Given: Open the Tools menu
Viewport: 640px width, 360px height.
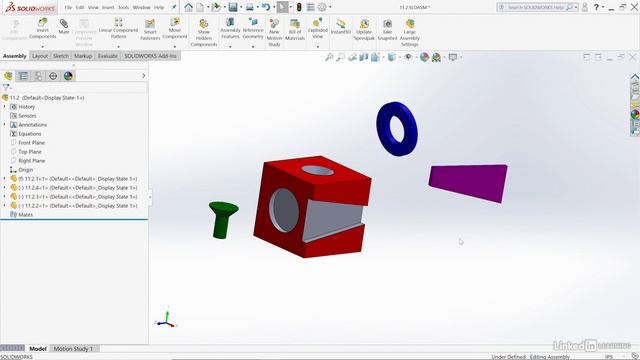Looking at the screenshot, I should point(124,7).
